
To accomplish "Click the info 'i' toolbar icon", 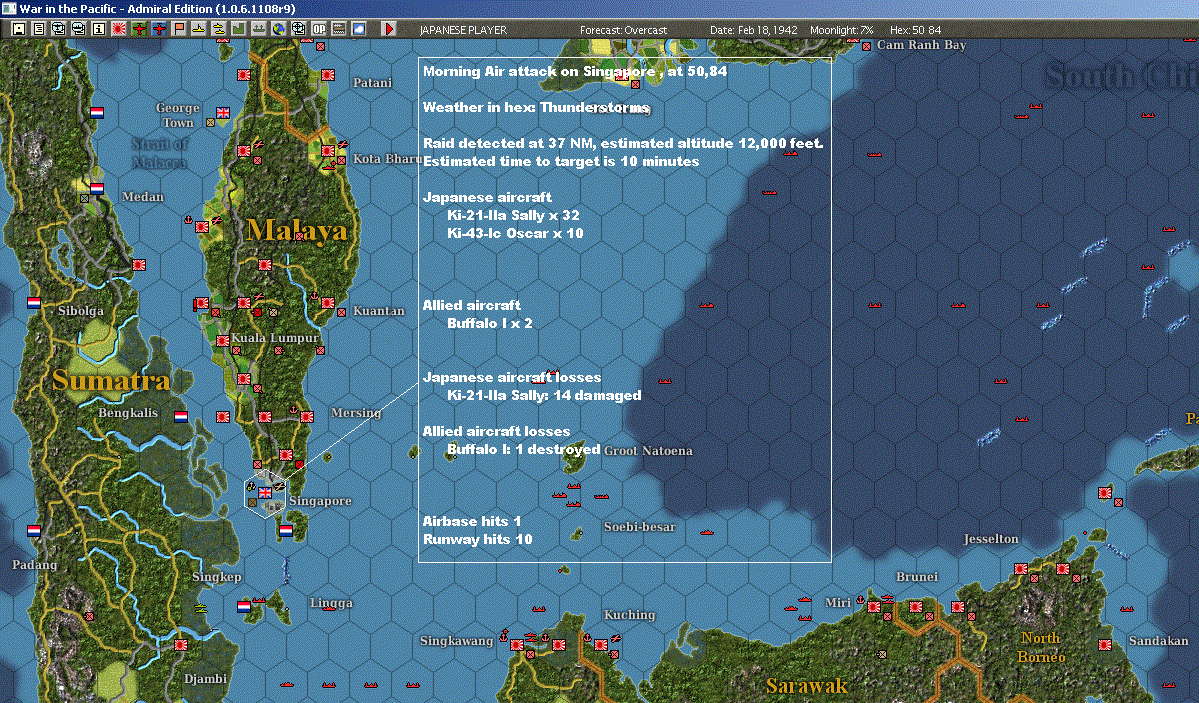I will tap(99, 29).
